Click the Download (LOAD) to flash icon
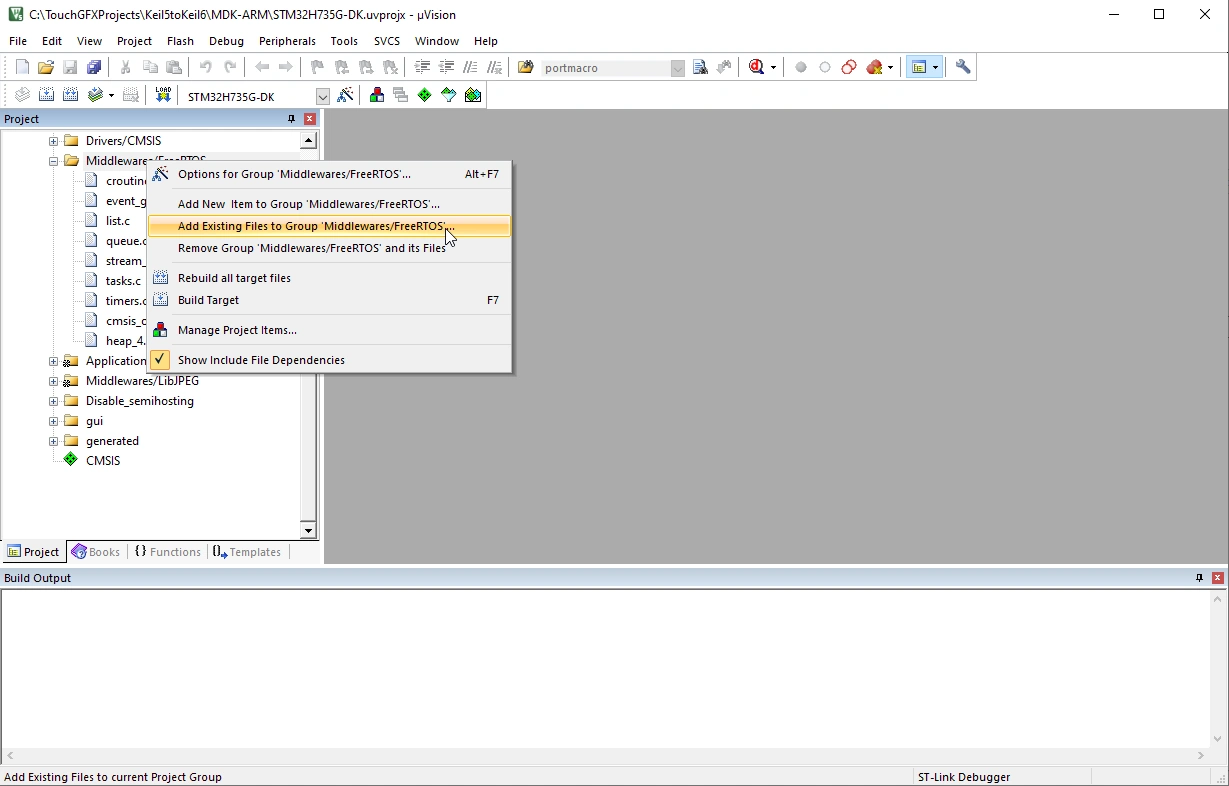The width and height of the screenshot is (1229, 786). (163, 95)
